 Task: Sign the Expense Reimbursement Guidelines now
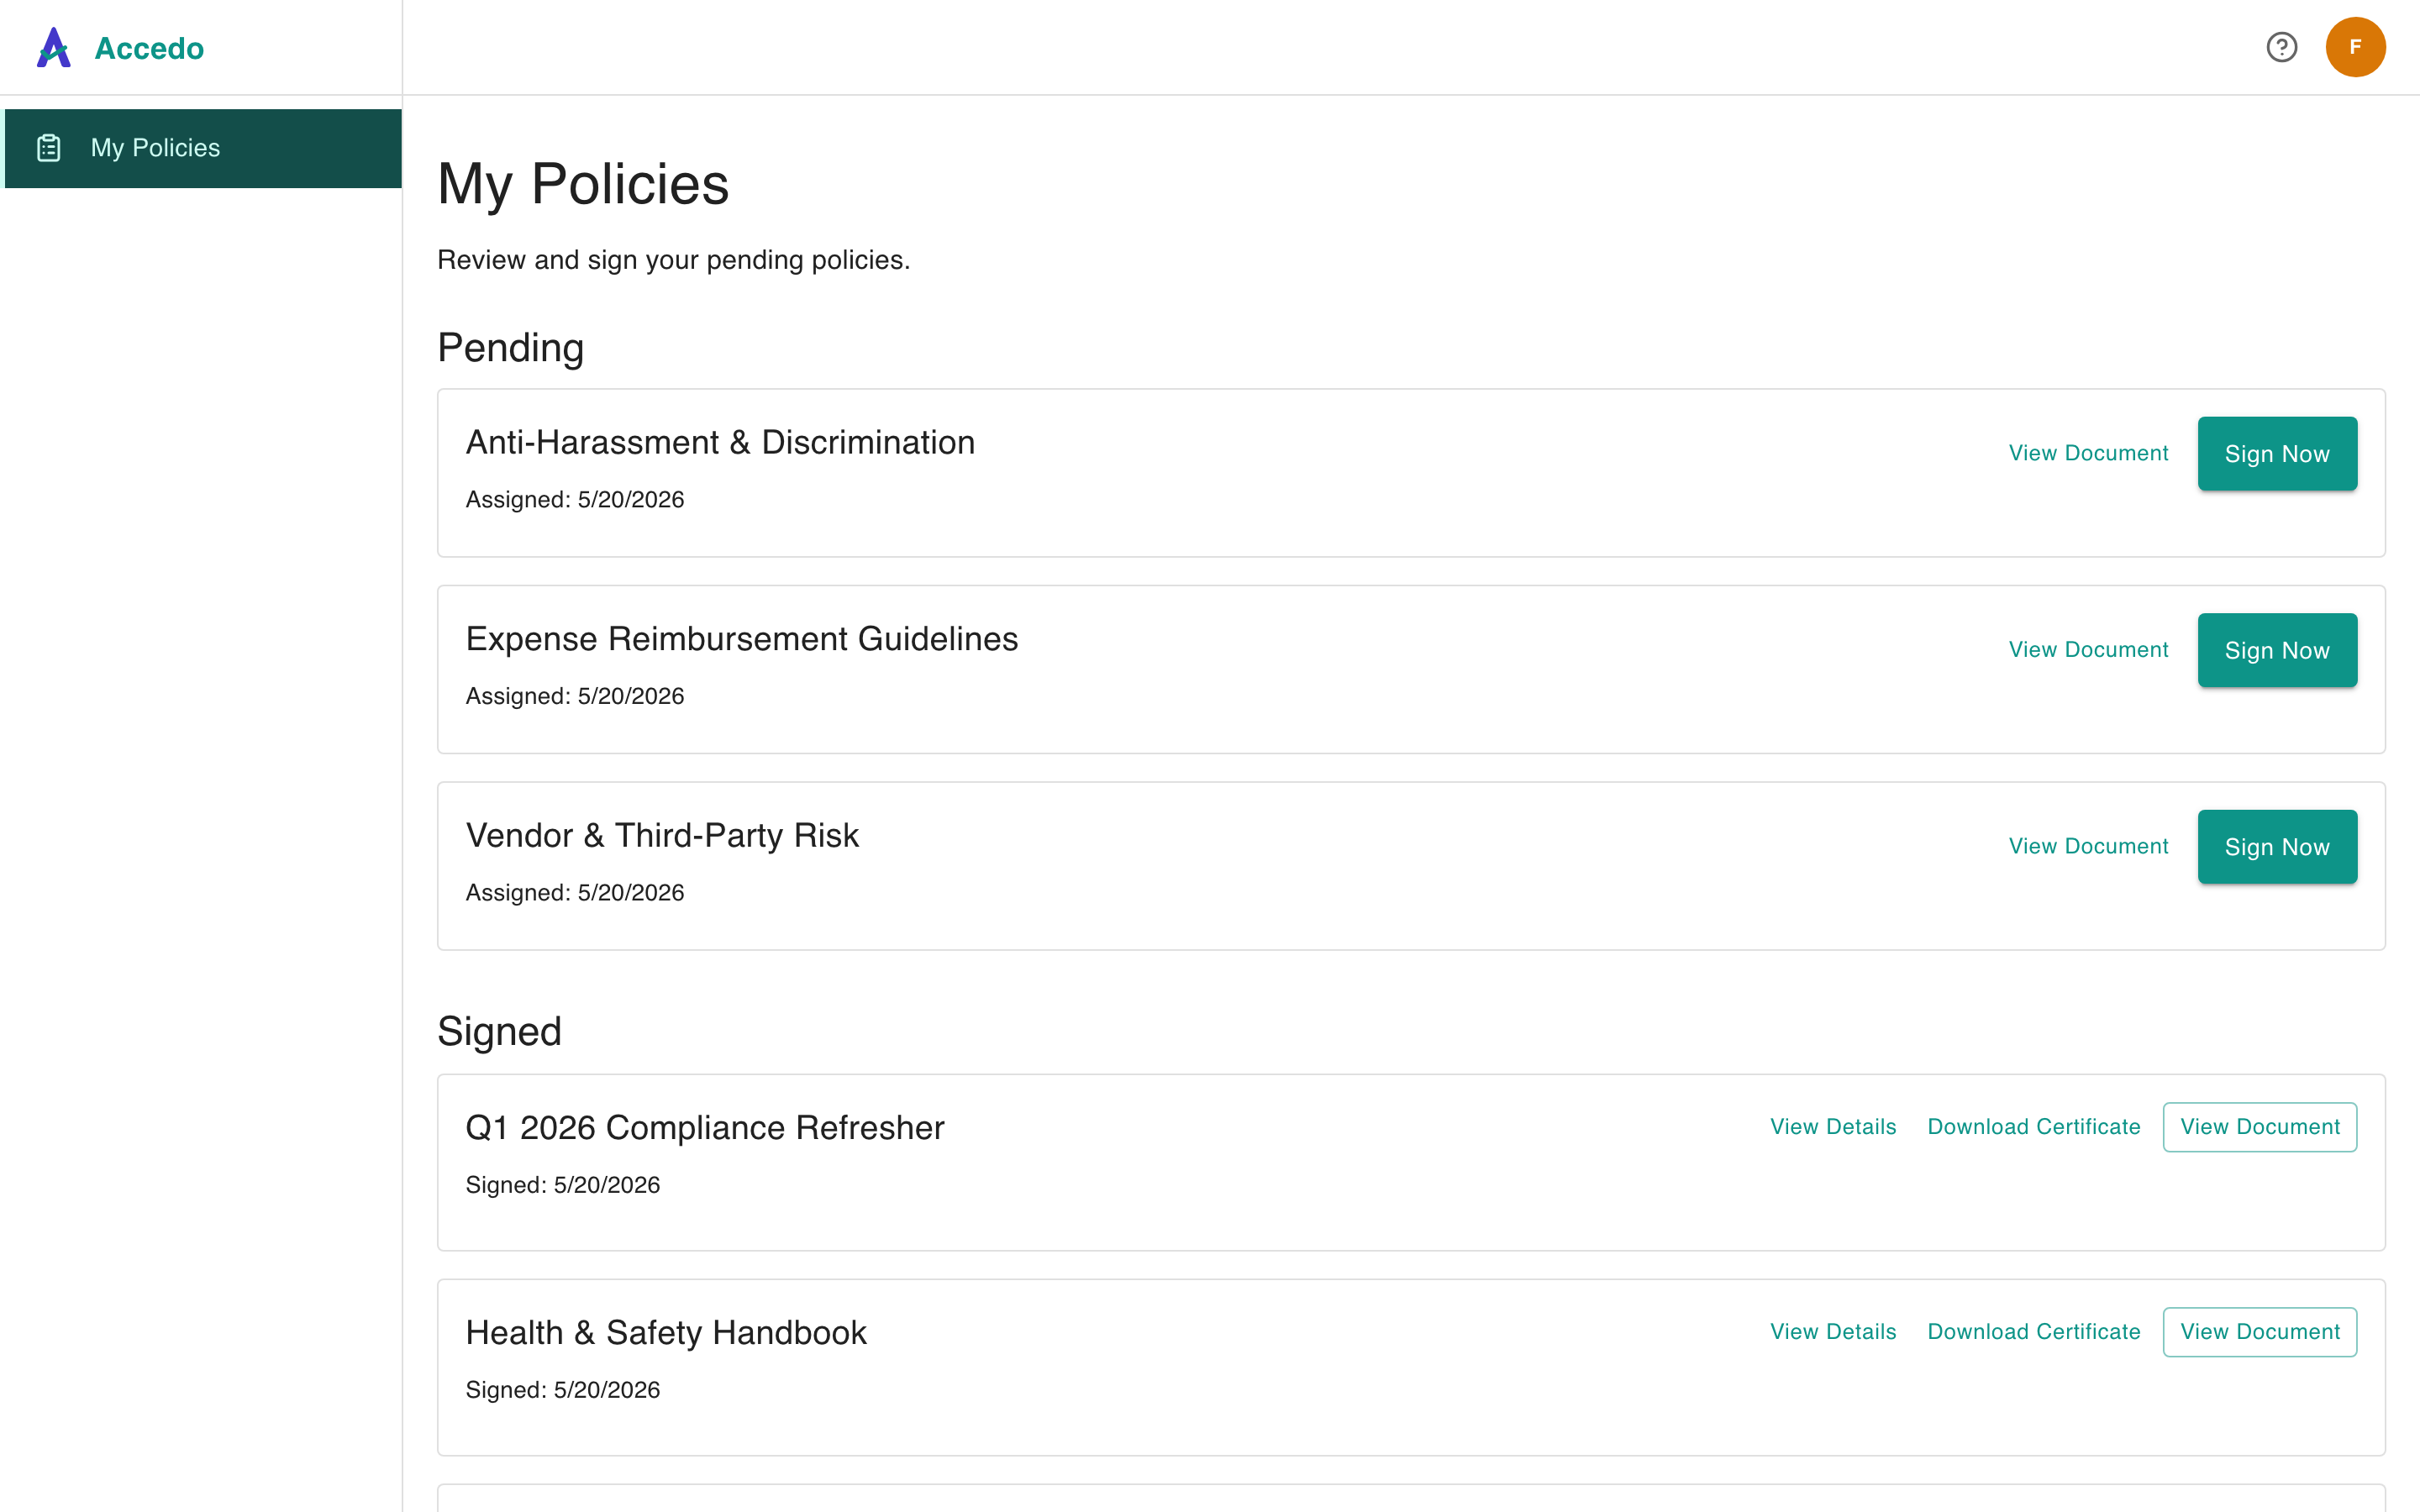2277,650
